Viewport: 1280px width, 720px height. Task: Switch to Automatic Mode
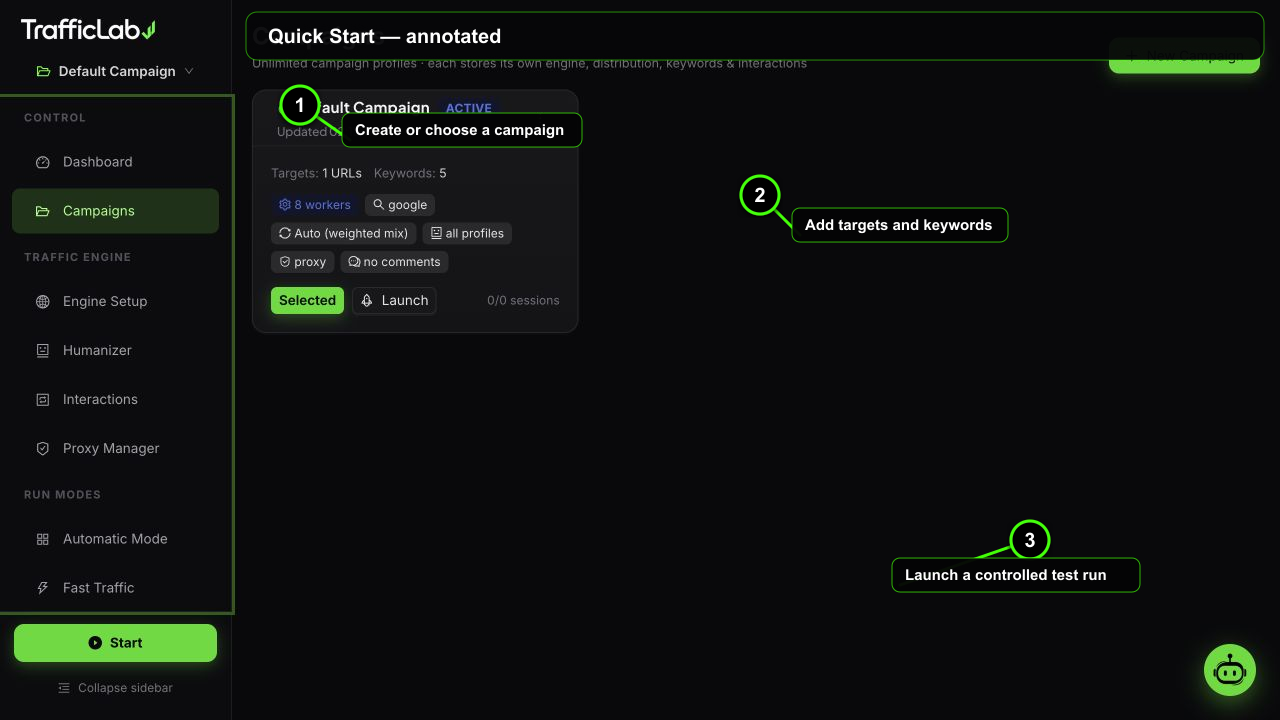115,539
